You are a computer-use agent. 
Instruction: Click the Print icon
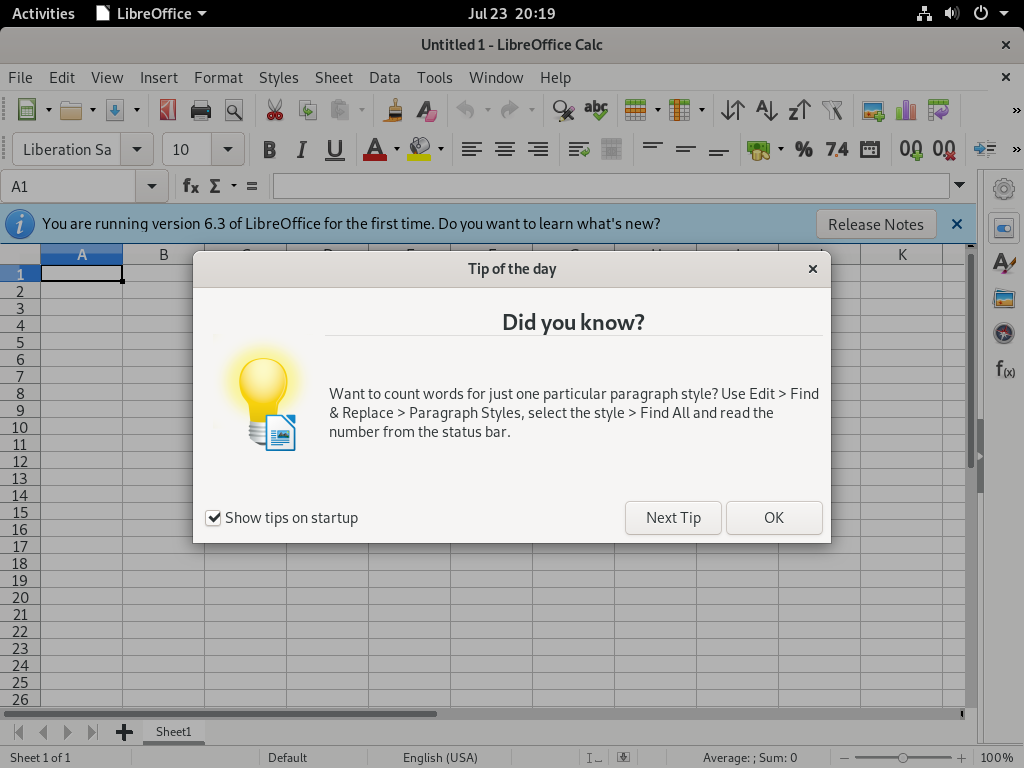pyautogui.click(x=200, y=110)
